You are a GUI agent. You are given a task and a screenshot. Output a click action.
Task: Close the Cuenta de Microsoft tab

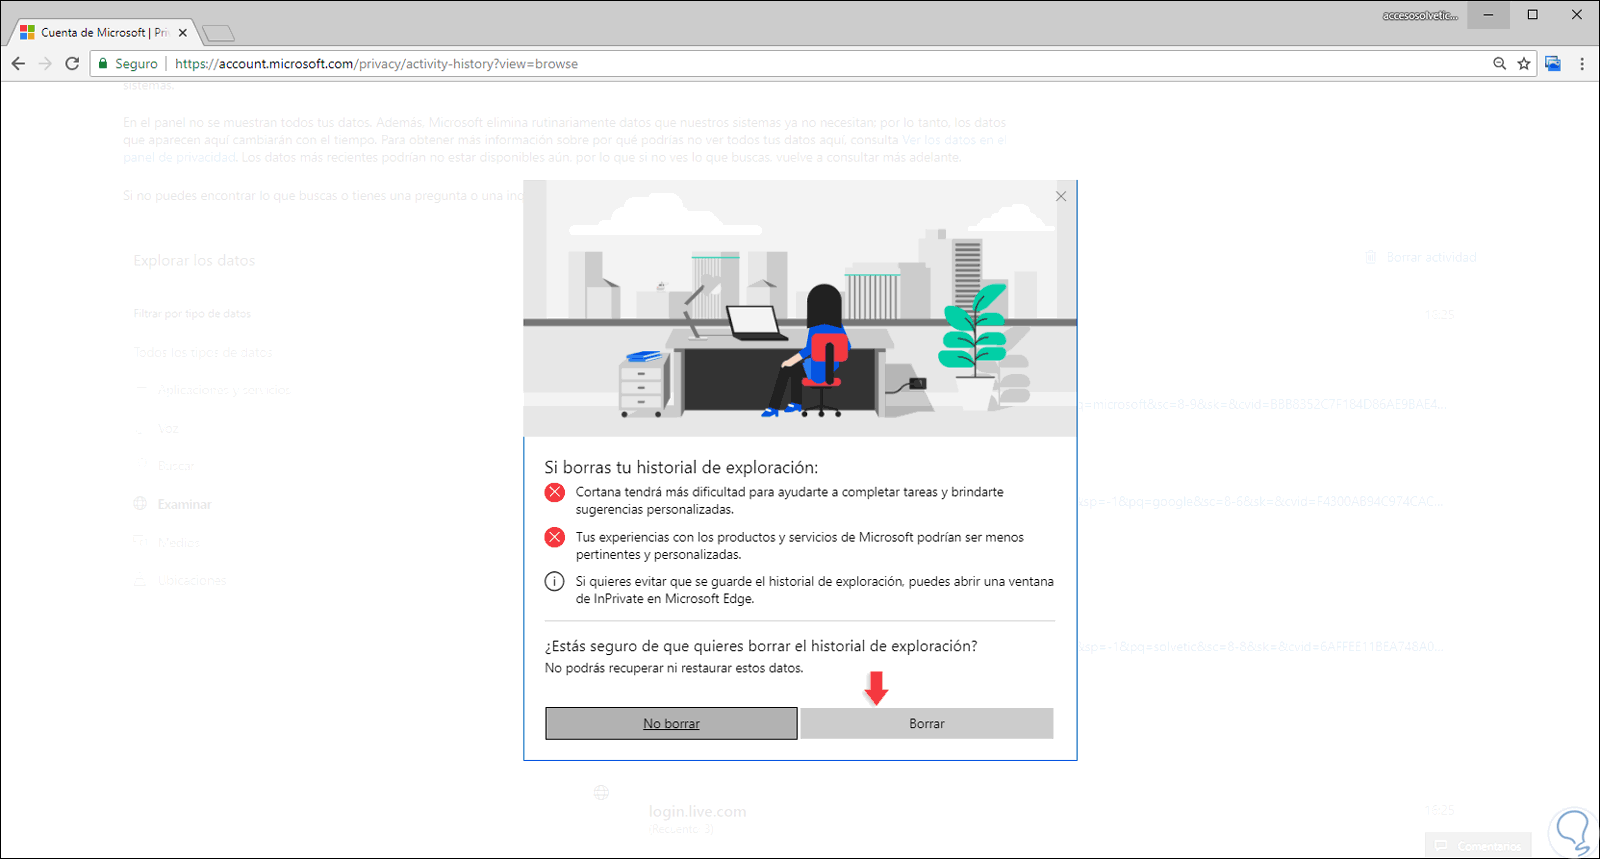183,32
